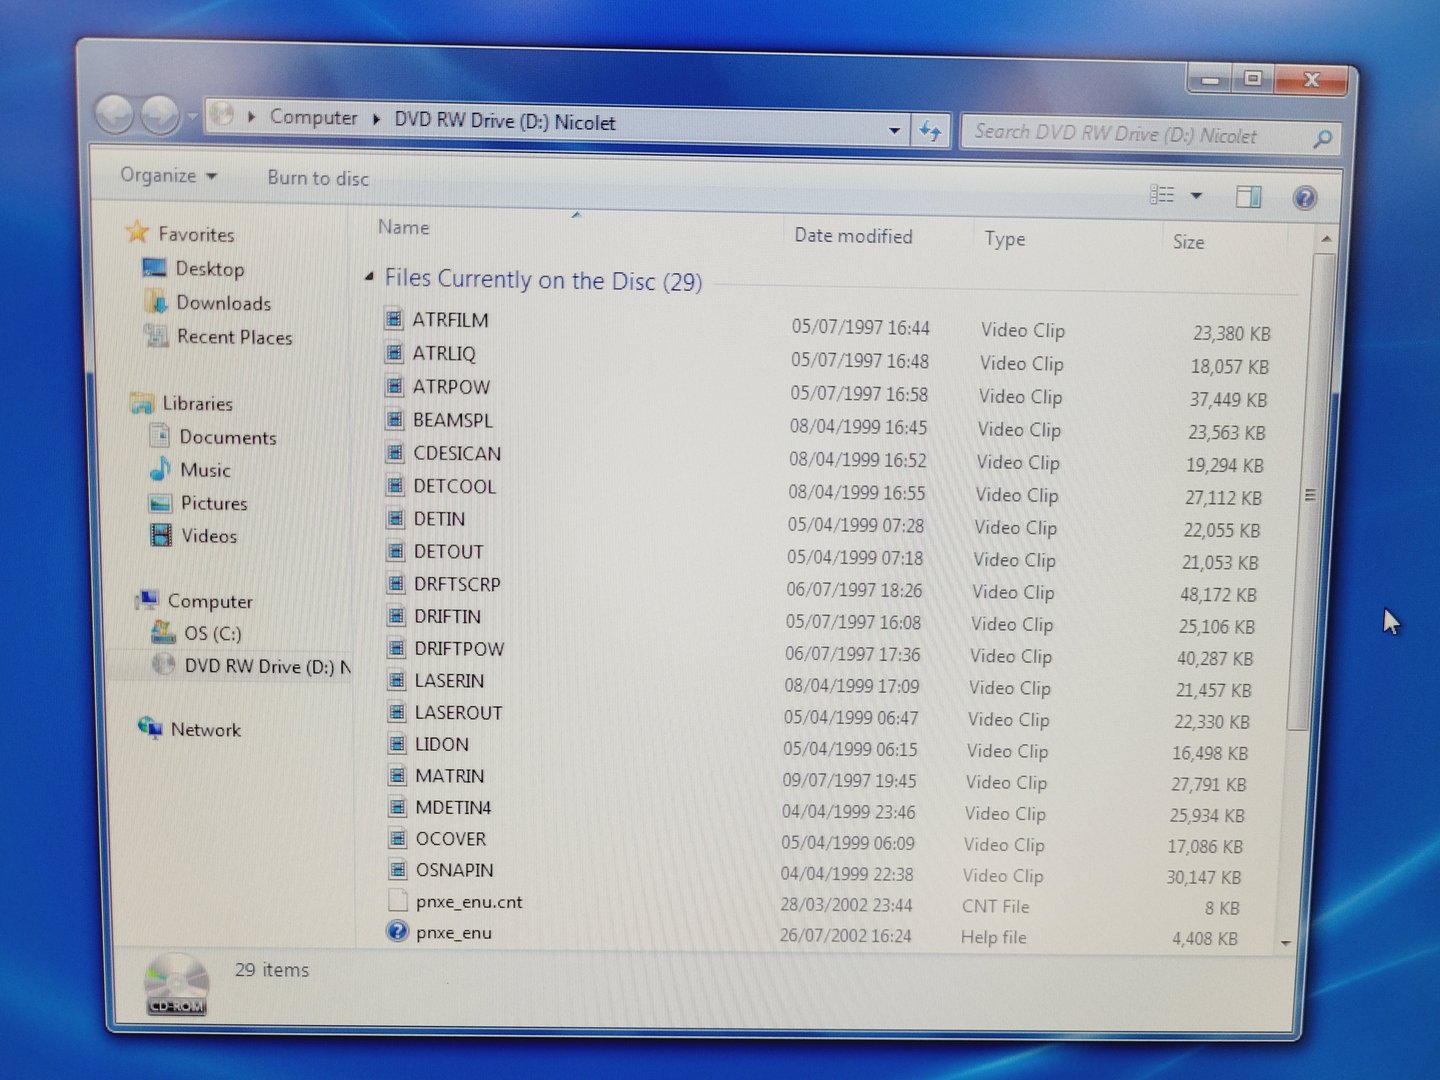This screenshot has width=1440, height=1080.
Task: Select the DETOUT file name
Action: point(448,551)
